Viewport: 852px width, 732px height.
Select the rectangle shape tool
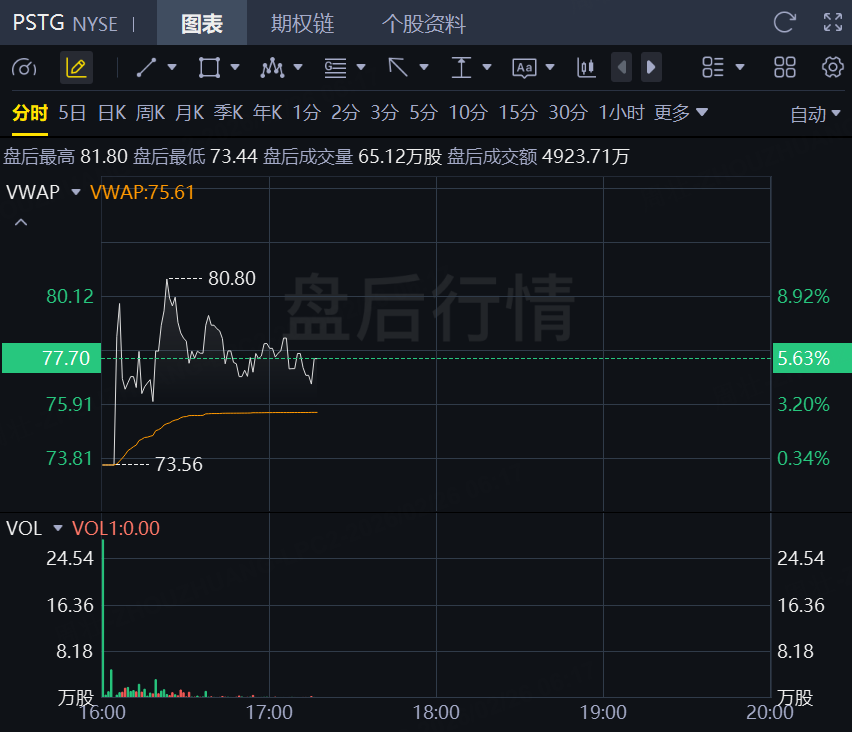click(209, 67)
